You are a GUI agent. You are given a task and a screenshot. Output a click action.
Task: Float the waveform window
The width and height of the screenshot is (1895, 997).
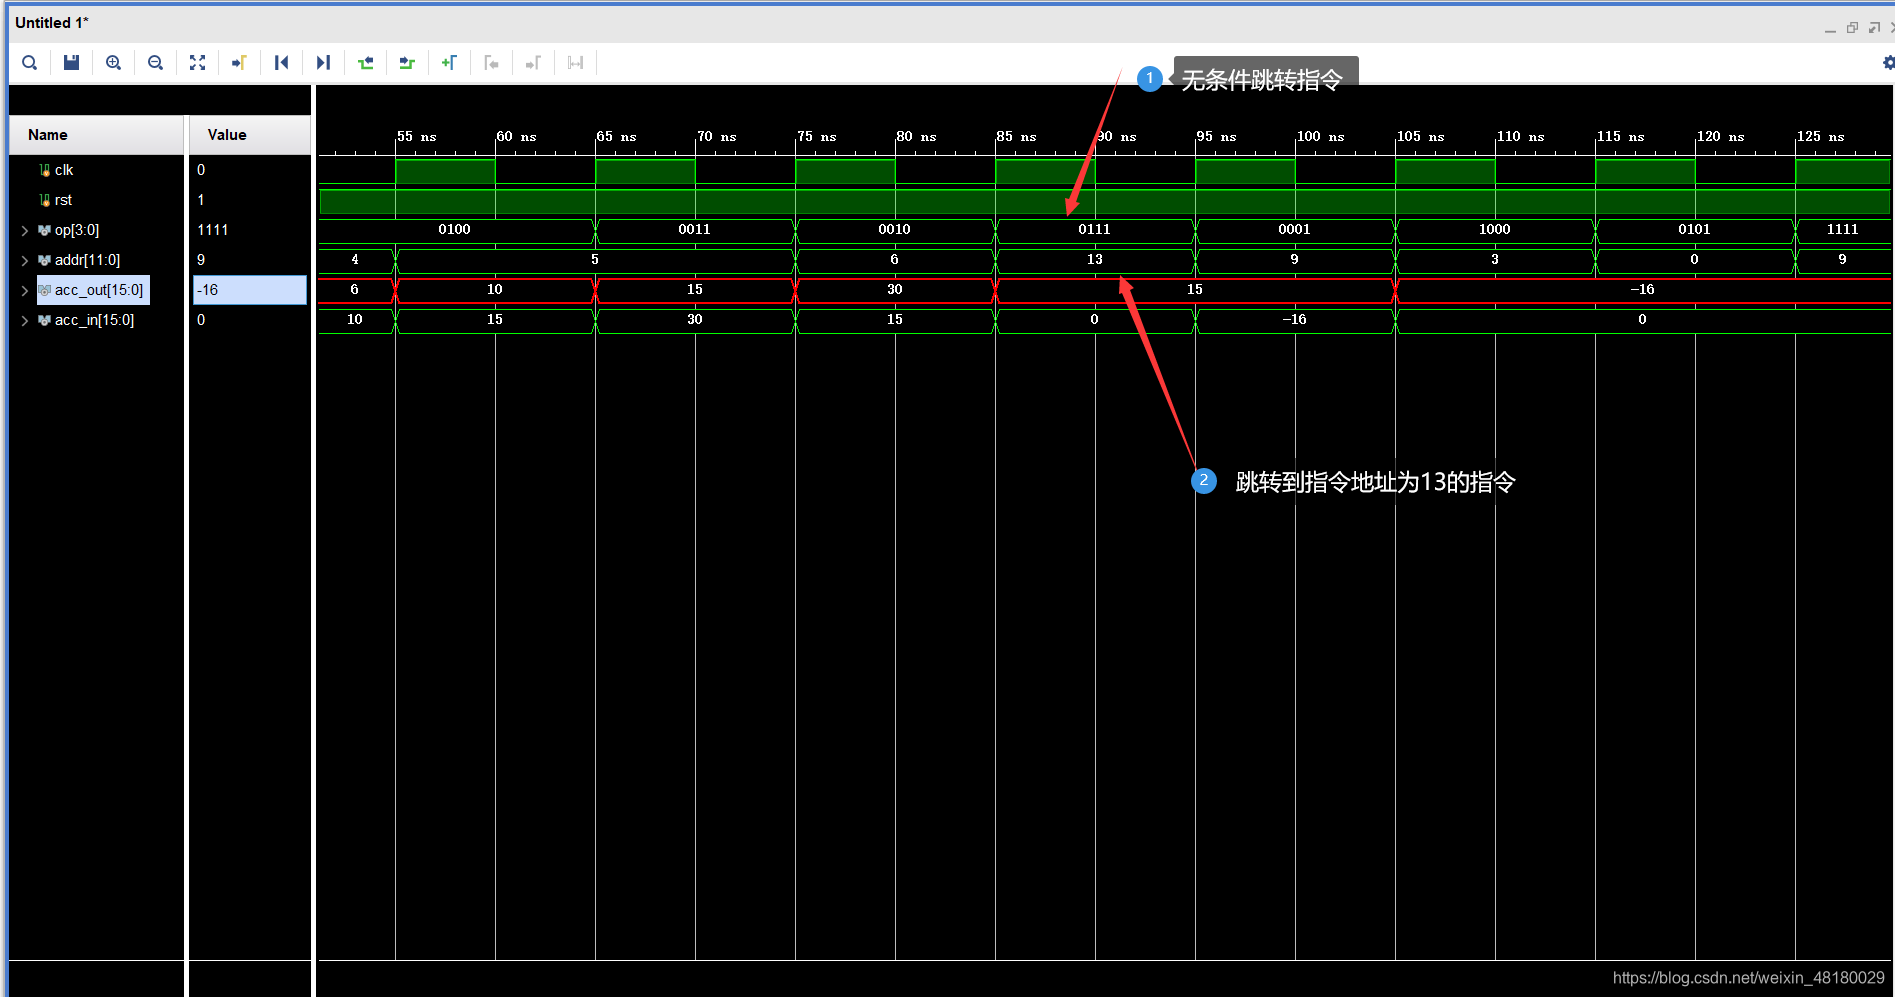[1852, 28]
